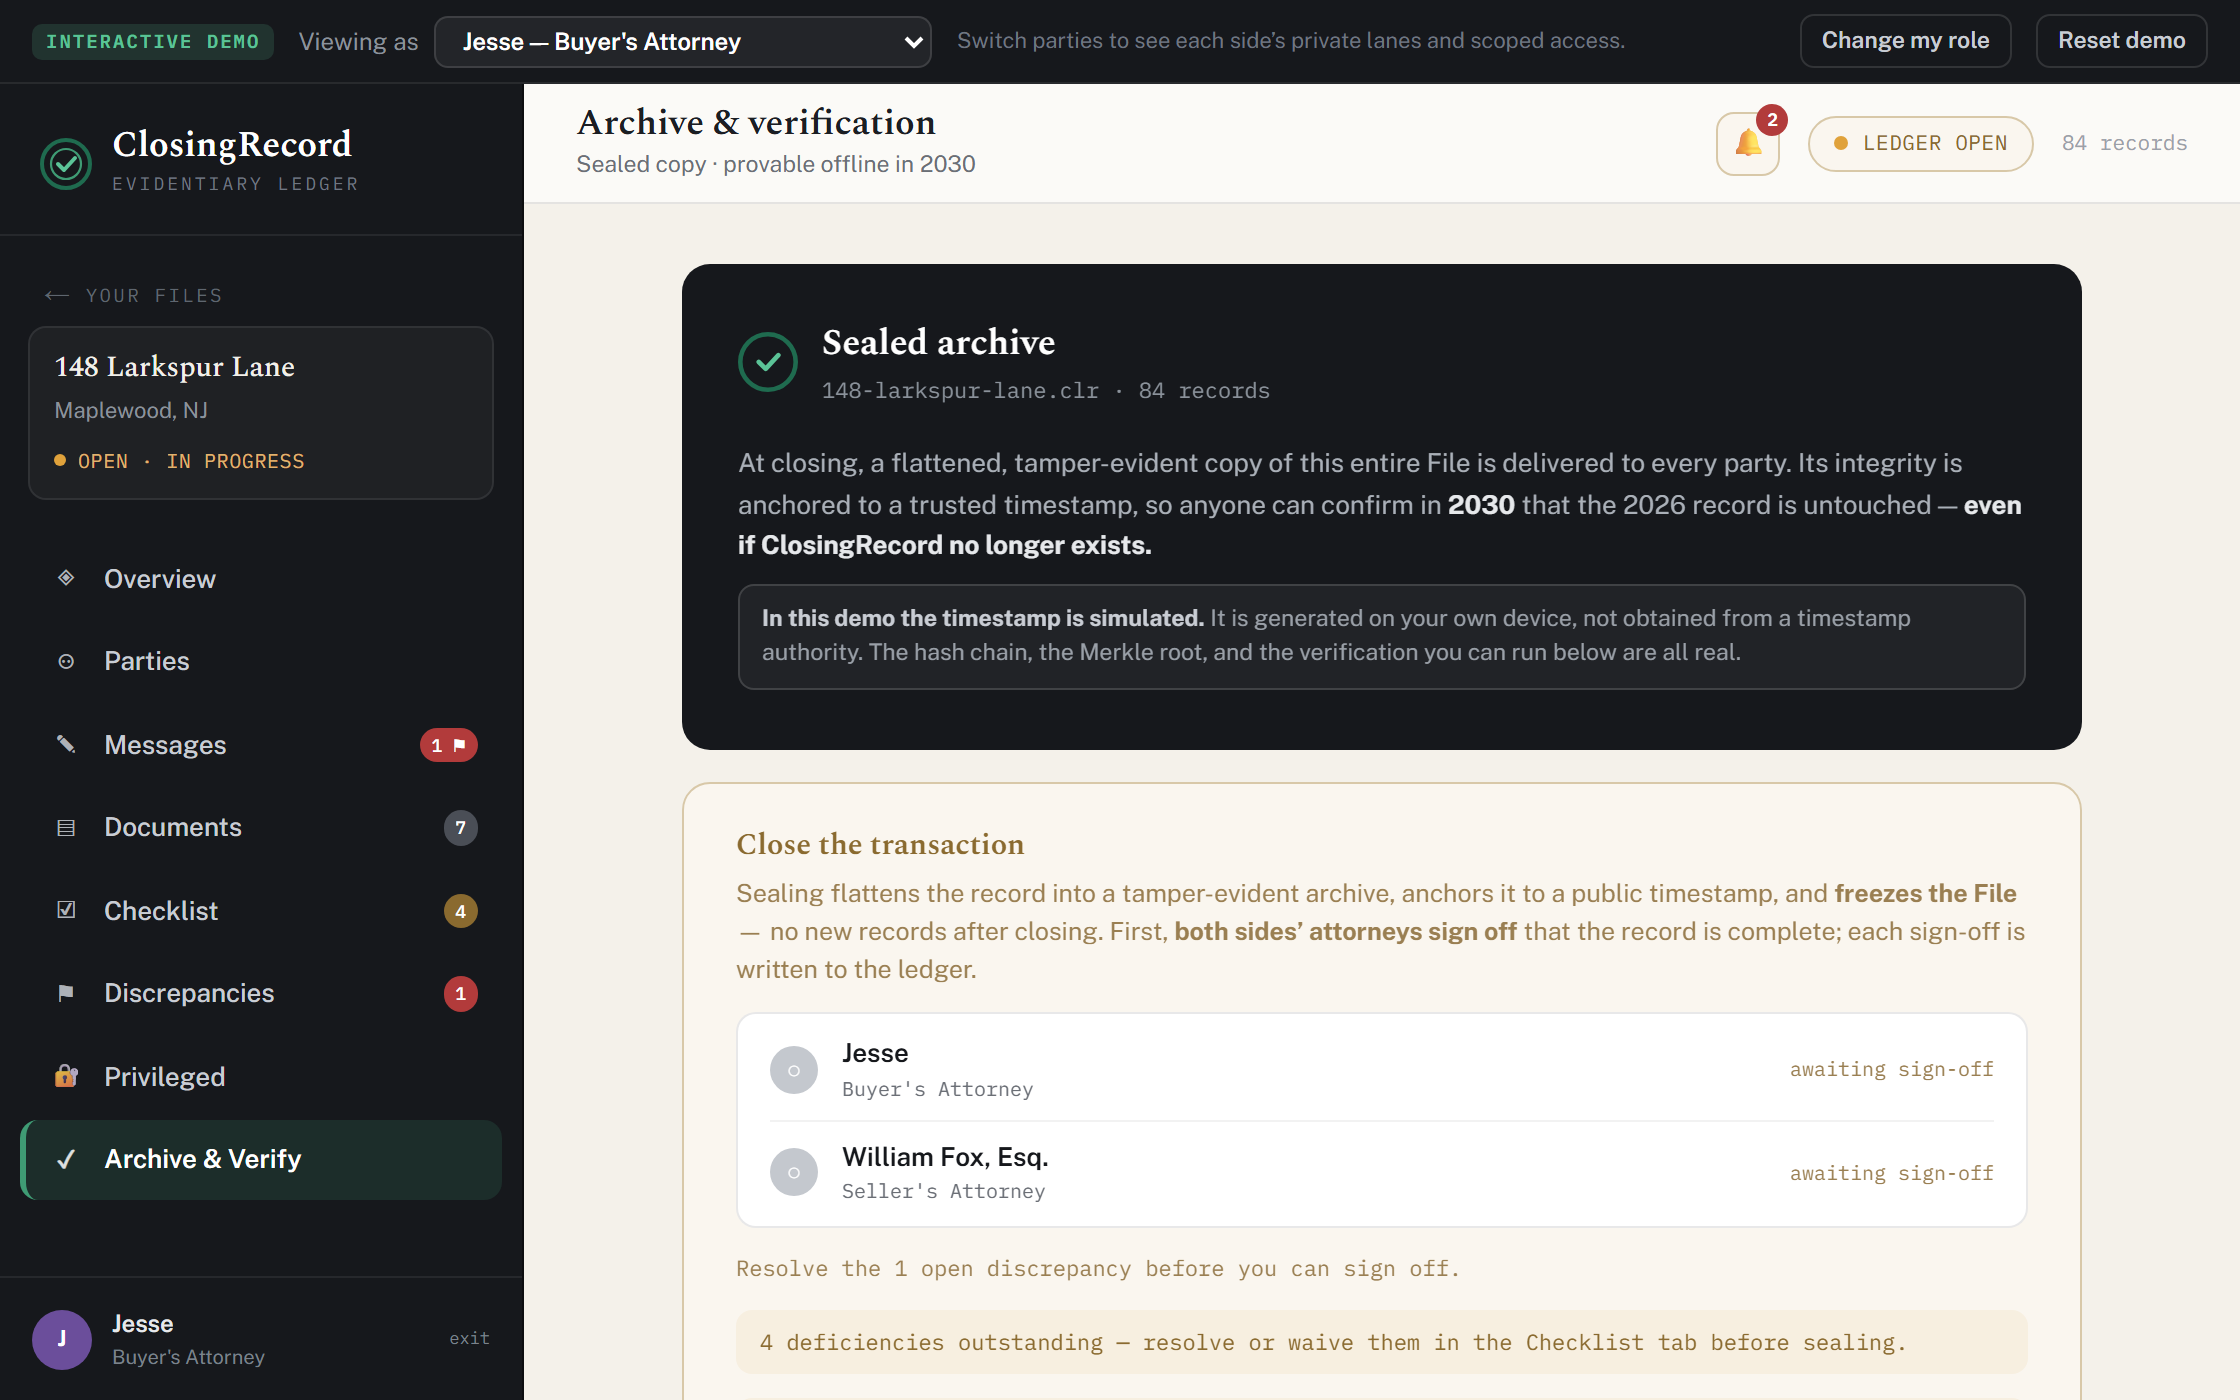This screenshot has width=2240, height=1400.
Task: Click the Sealed archive green checkmark icon
Action: pos(768,362)
